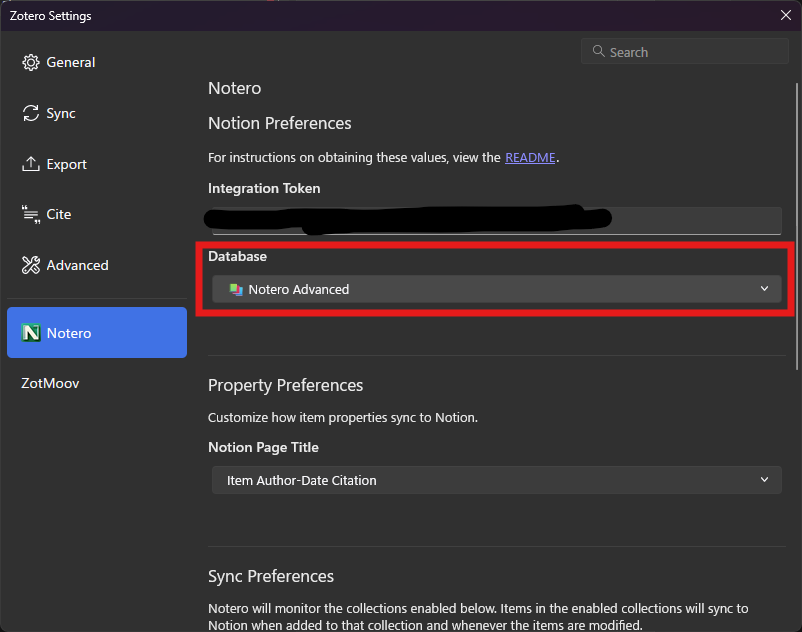Open the ZotMoov settings pane
The image size is (802, 632).
[50, 383]
